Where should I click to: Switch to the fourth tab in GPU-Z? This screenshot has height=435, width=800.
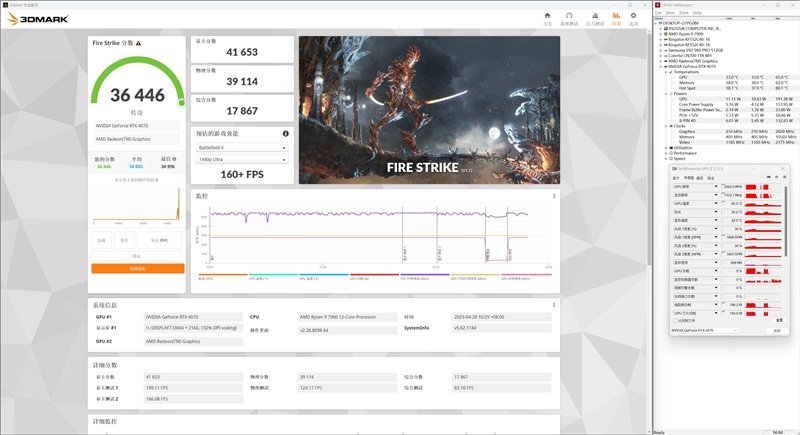(711, 178)
